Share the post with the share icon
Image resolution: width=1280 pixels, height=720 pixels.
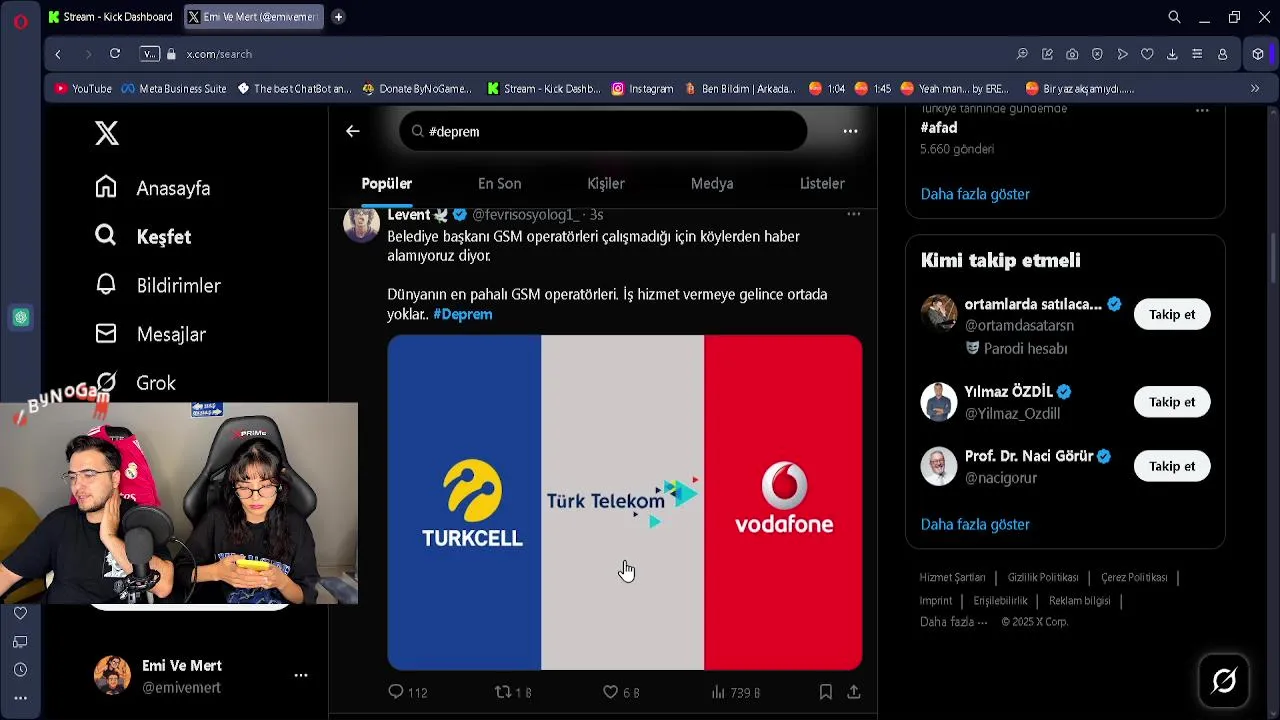[x=854, y=692]
